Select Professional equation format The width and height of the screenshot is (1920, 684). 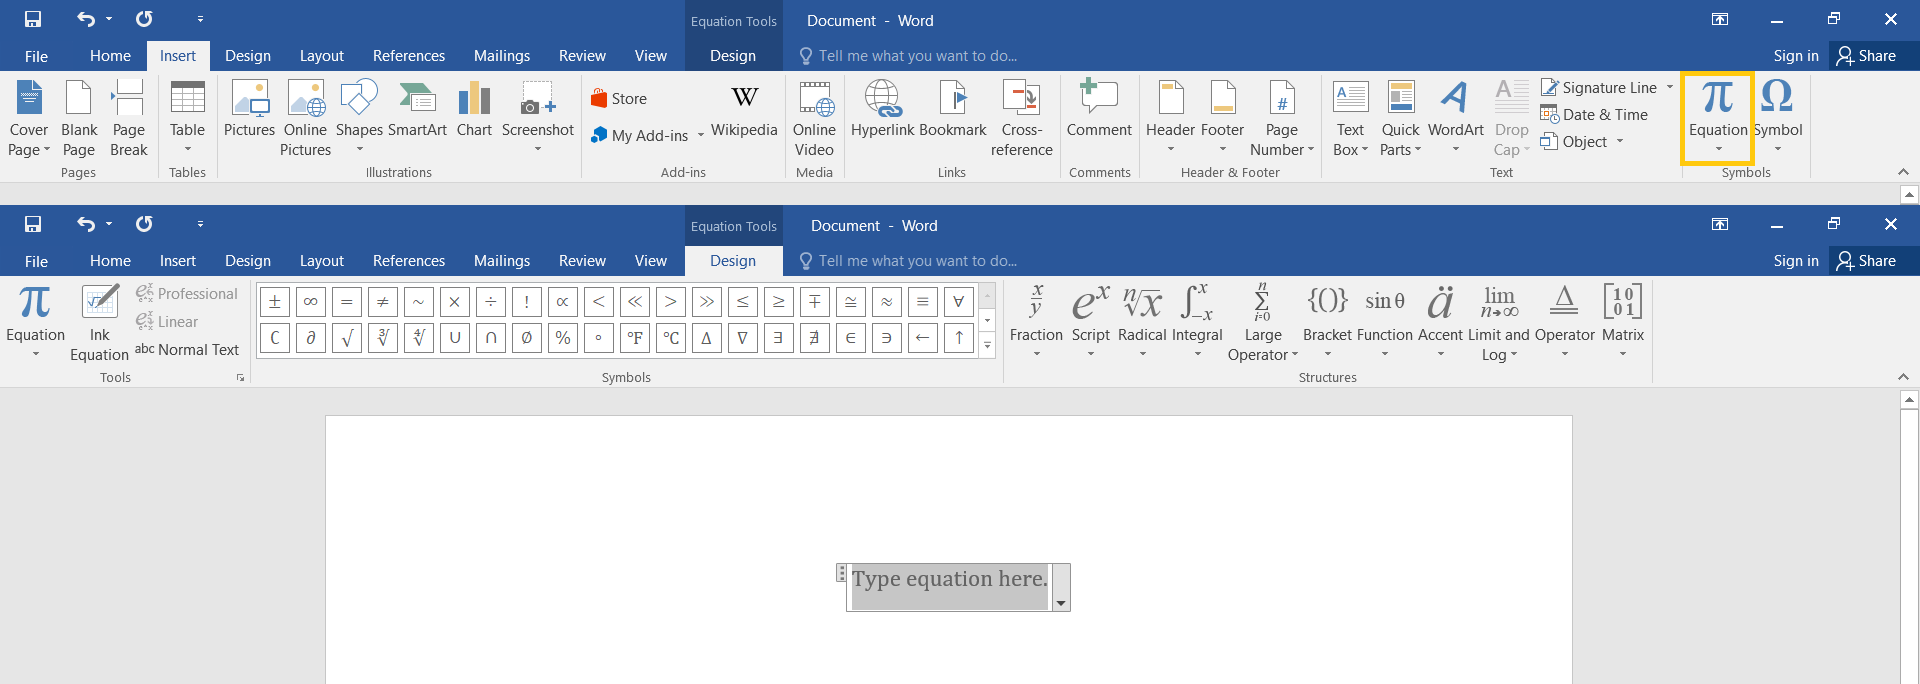[187, 293]
